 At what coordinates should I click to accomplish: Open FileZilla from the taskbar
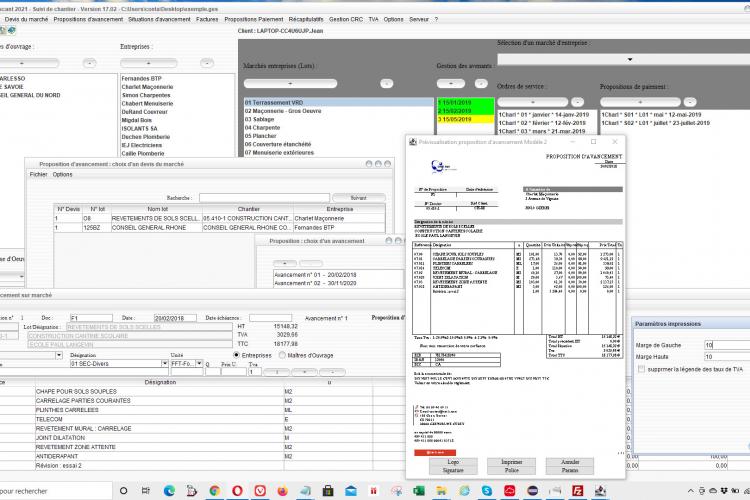pos(578,490)
